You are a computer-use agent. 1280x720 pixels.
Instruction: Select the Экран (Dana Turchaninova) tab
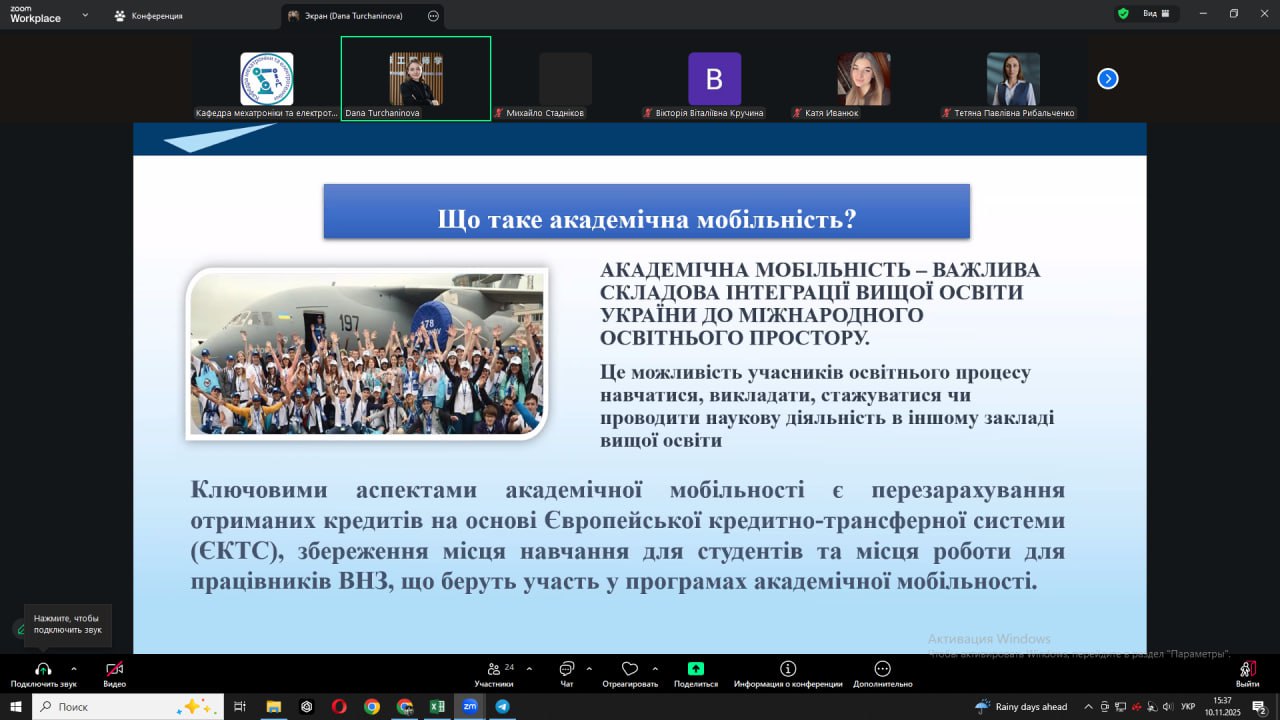pyautogui.click(x=355, y=16)
